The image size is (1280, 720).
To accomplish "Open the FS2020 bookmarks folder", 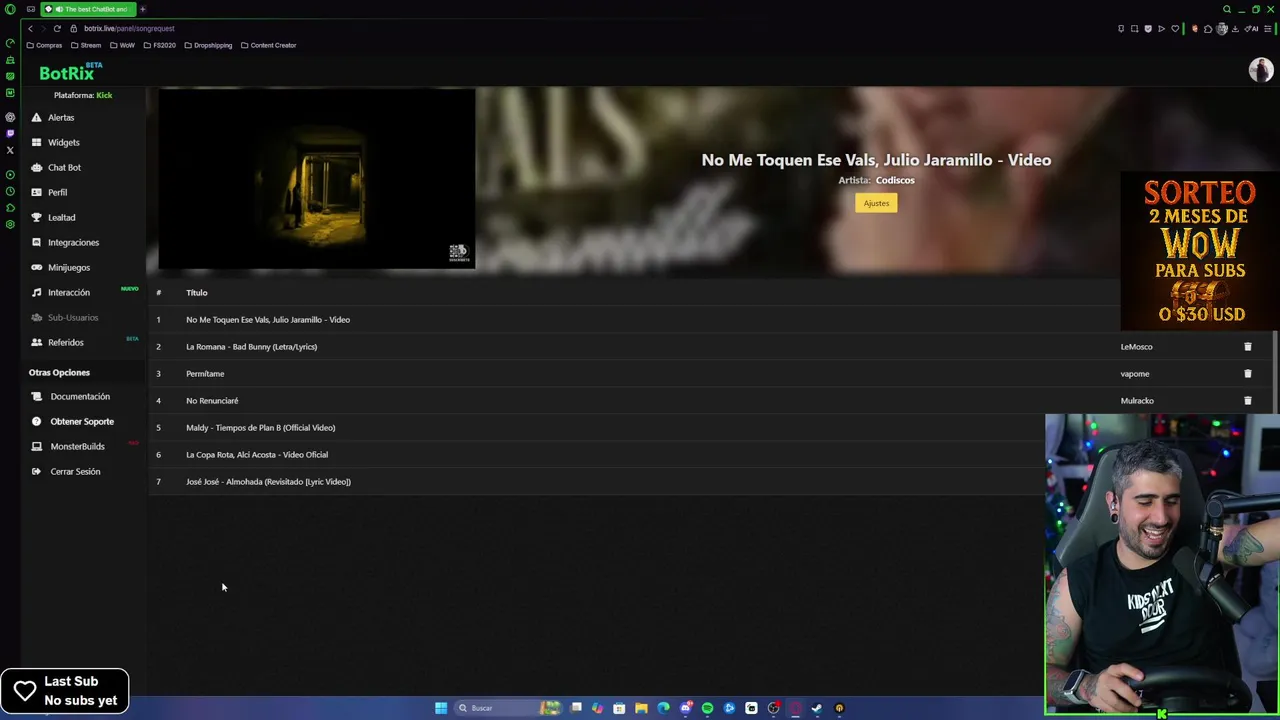I will 159,45.
